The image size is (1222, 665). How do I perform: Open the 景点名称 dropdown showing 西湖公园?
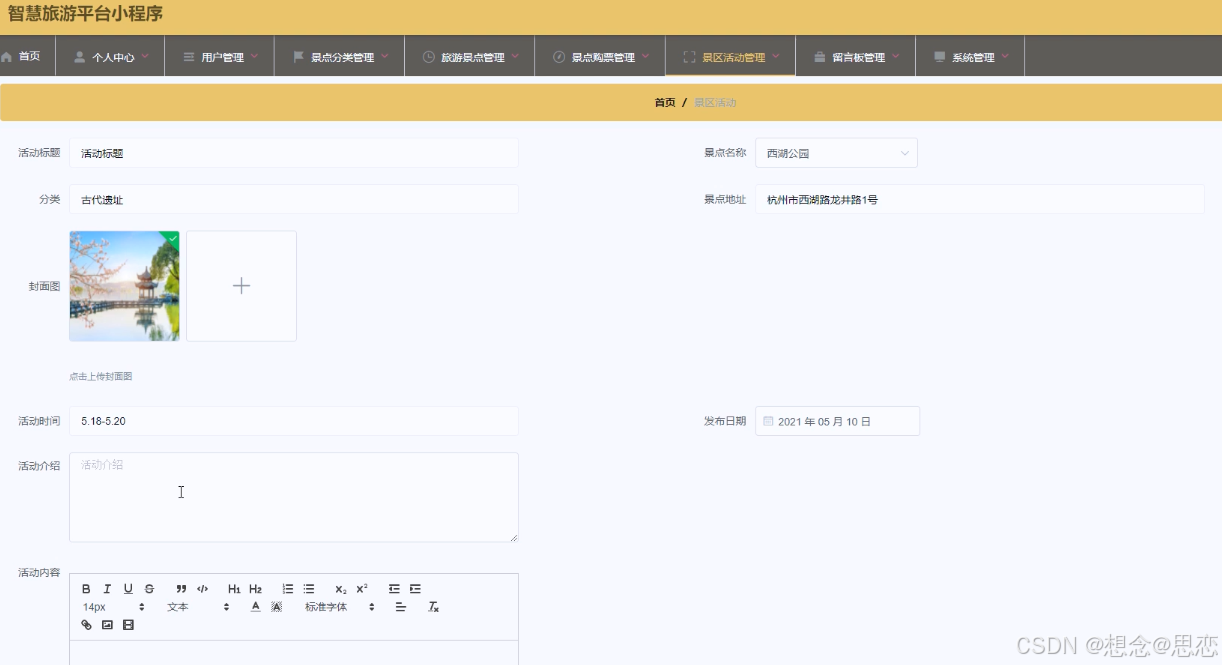click(836, 153)
